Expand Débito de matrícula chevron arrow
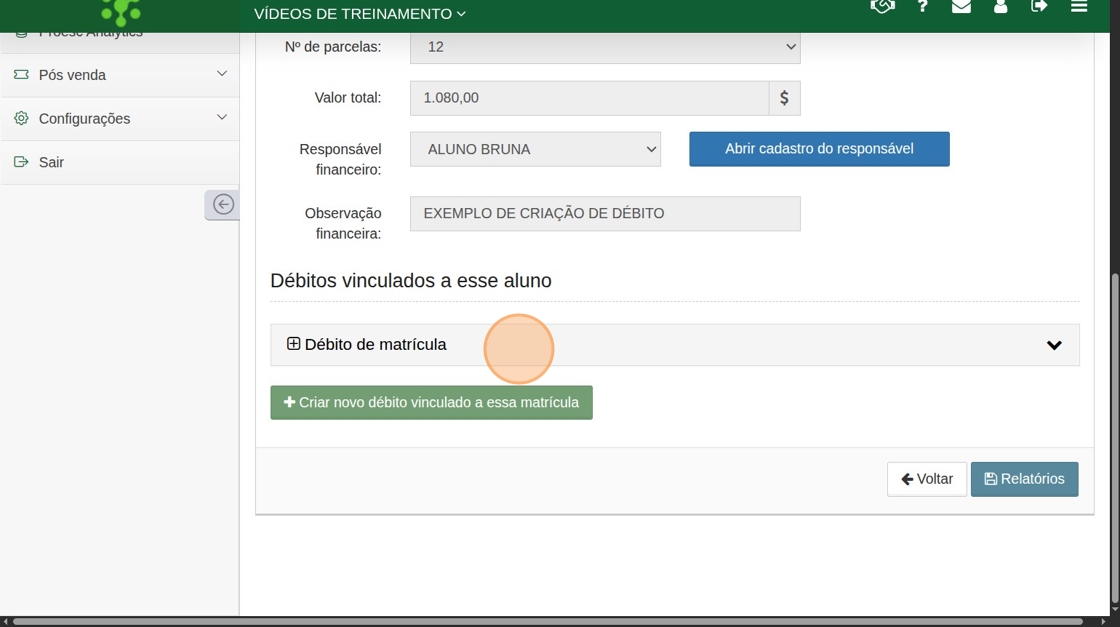This screenshot has height=627, width=1120. pyautogui.click(x=1054, y=345)
